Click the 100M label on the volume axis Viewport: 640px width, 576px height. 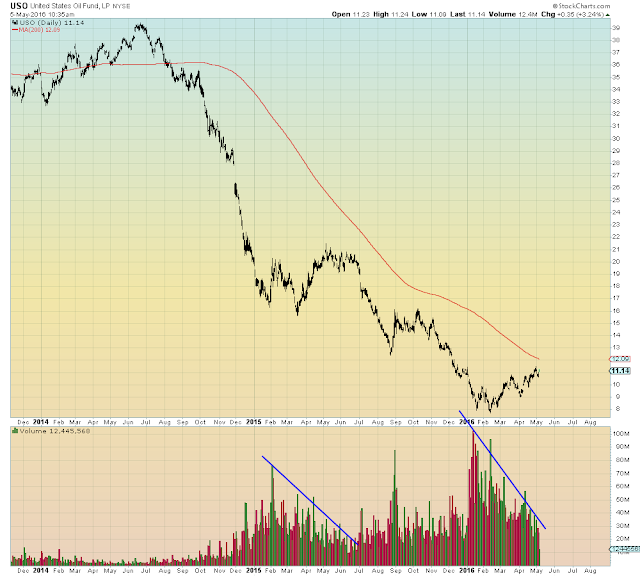tap(621, 434)
